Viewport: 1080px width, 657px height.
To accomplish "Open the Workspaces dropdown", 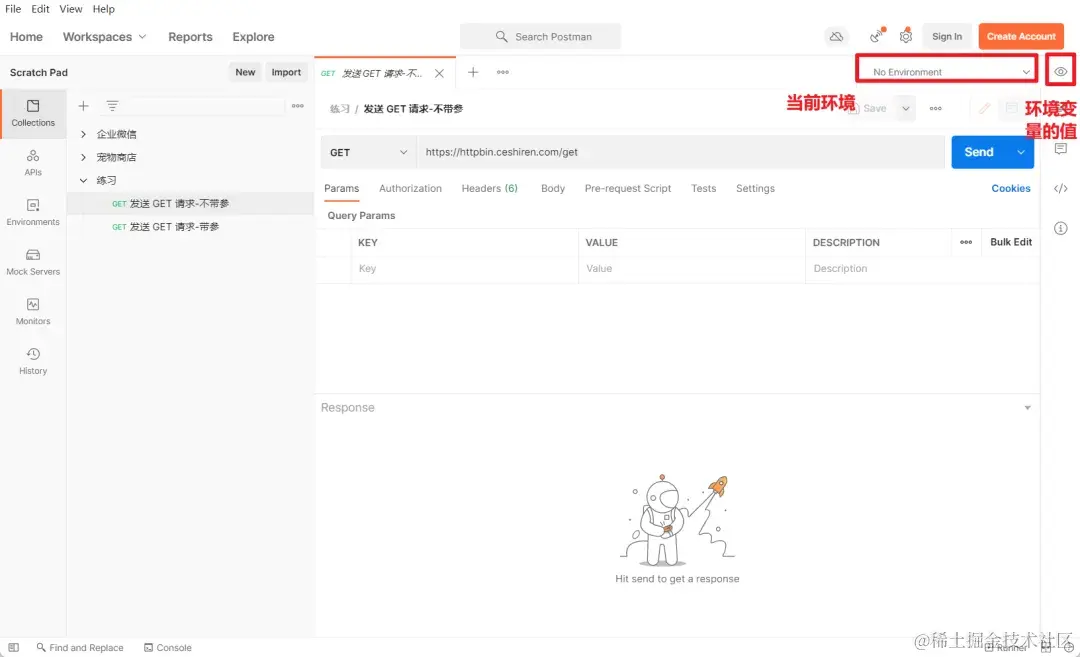I will pos(104,36).
